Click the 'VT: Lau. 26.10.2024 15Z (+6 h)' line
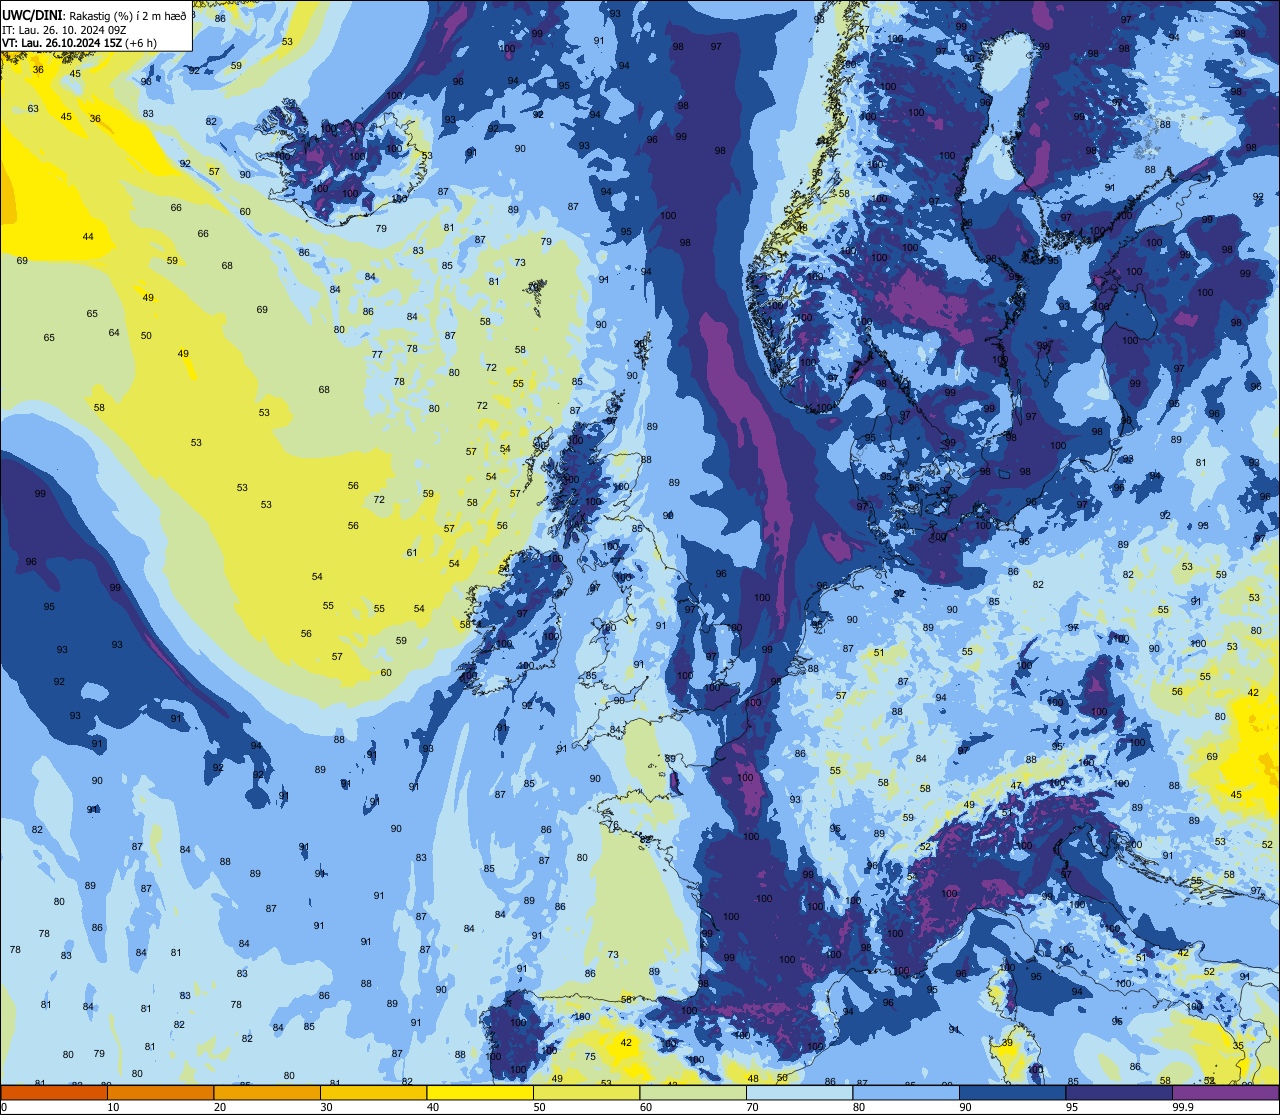The width and height of the screenshot is (1280, 1115). 79,43
